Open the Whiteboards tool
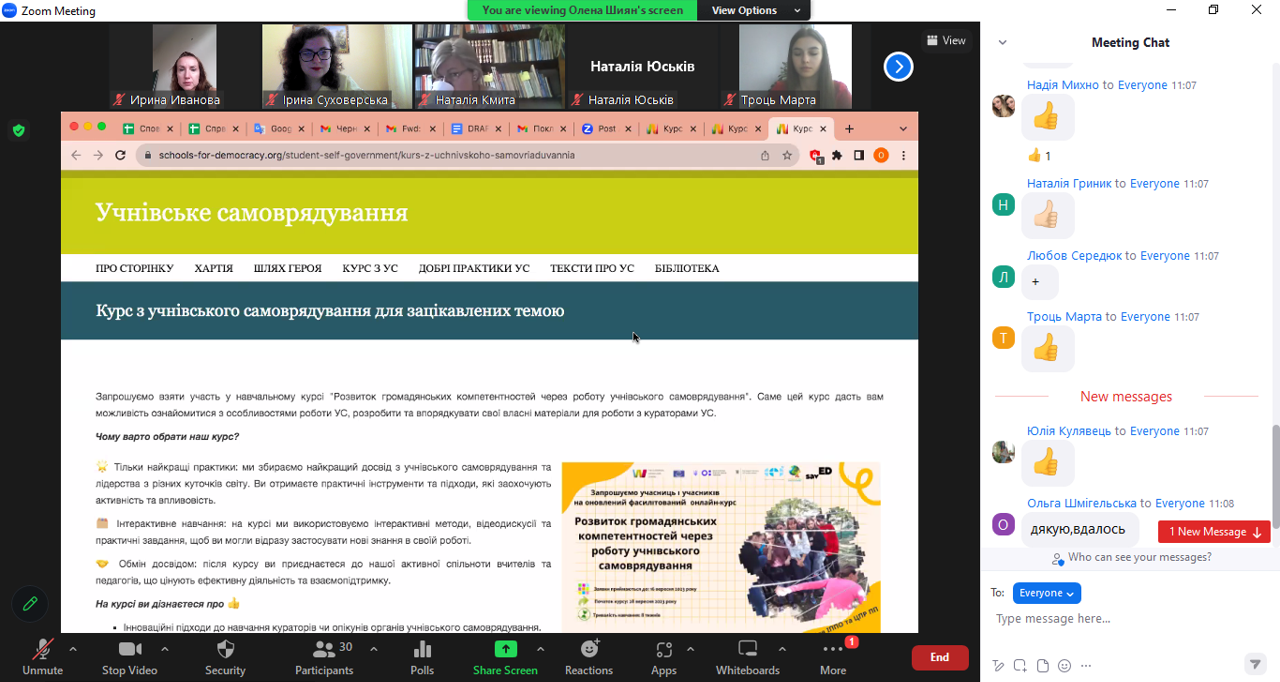 pyautogui.click(x=747, y=656)
